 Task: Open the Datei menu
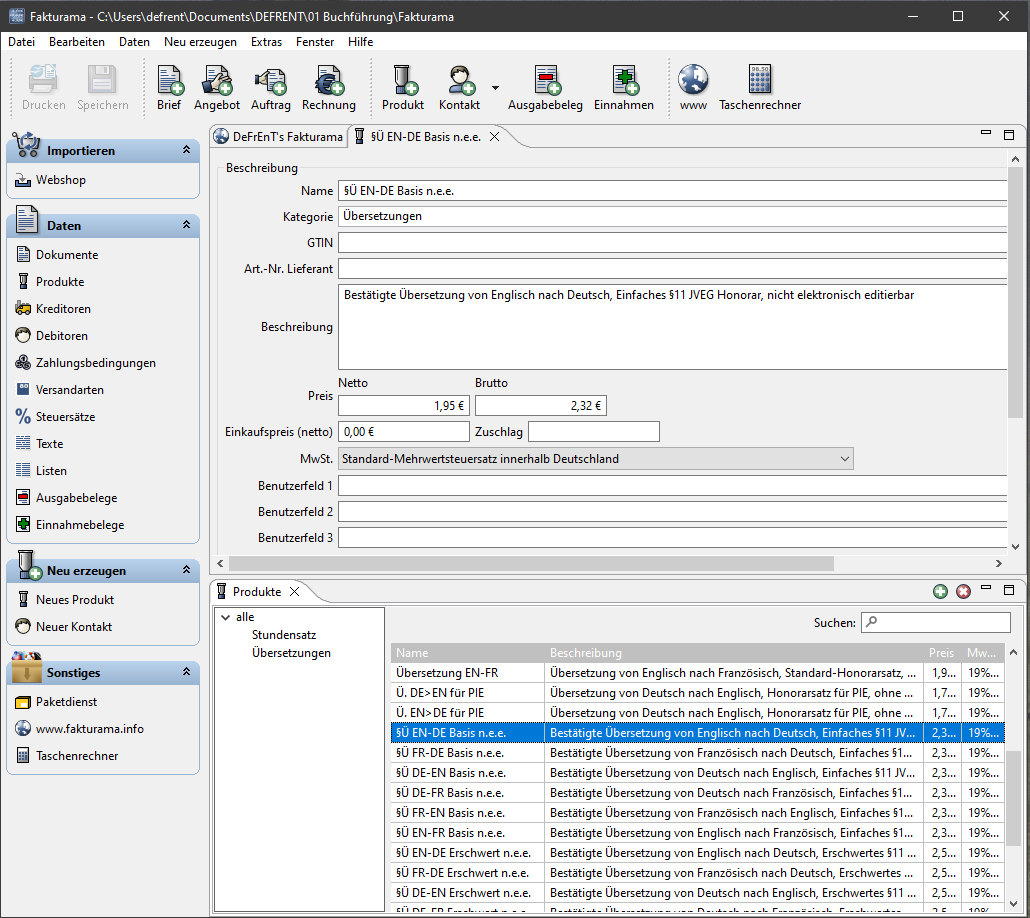click(21, 41)
